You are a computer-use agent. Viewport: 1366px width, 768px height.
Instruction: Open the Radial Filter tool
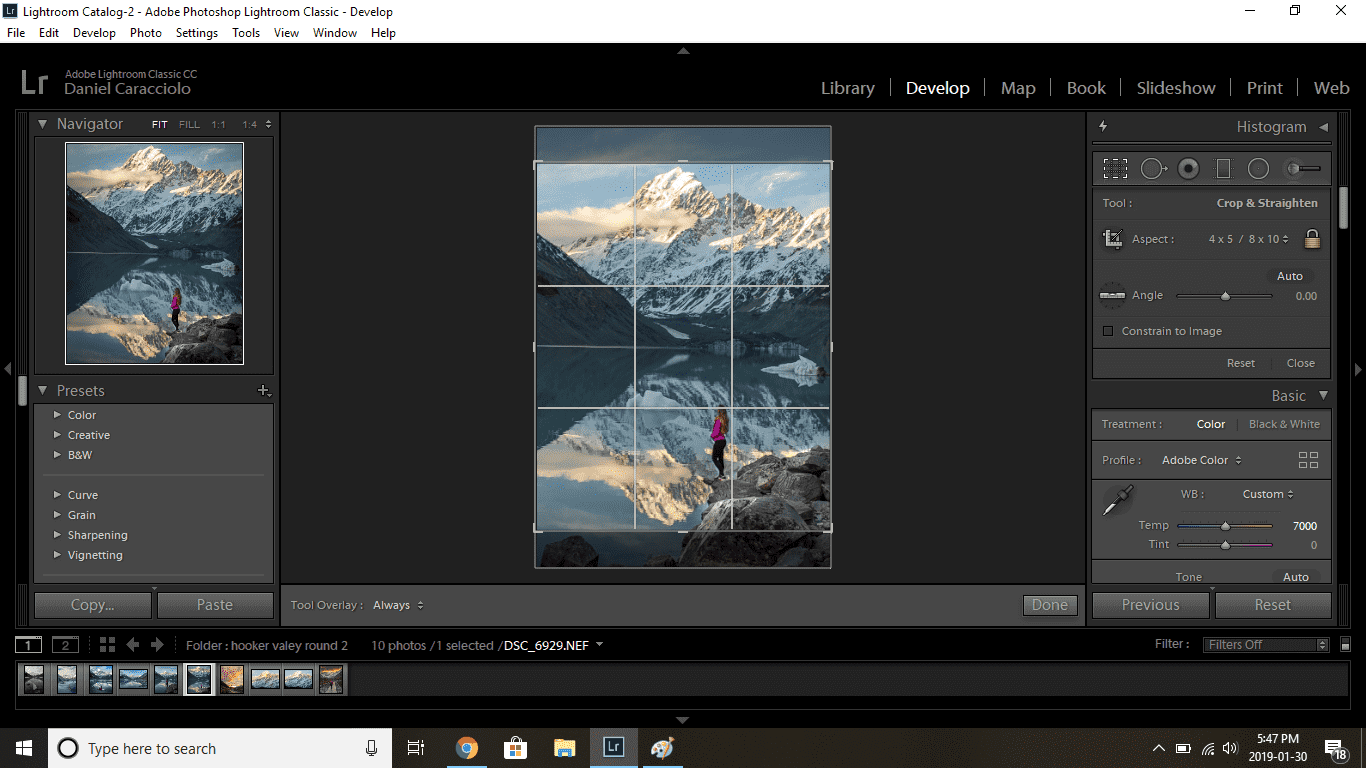click(x=1258, y=168)
